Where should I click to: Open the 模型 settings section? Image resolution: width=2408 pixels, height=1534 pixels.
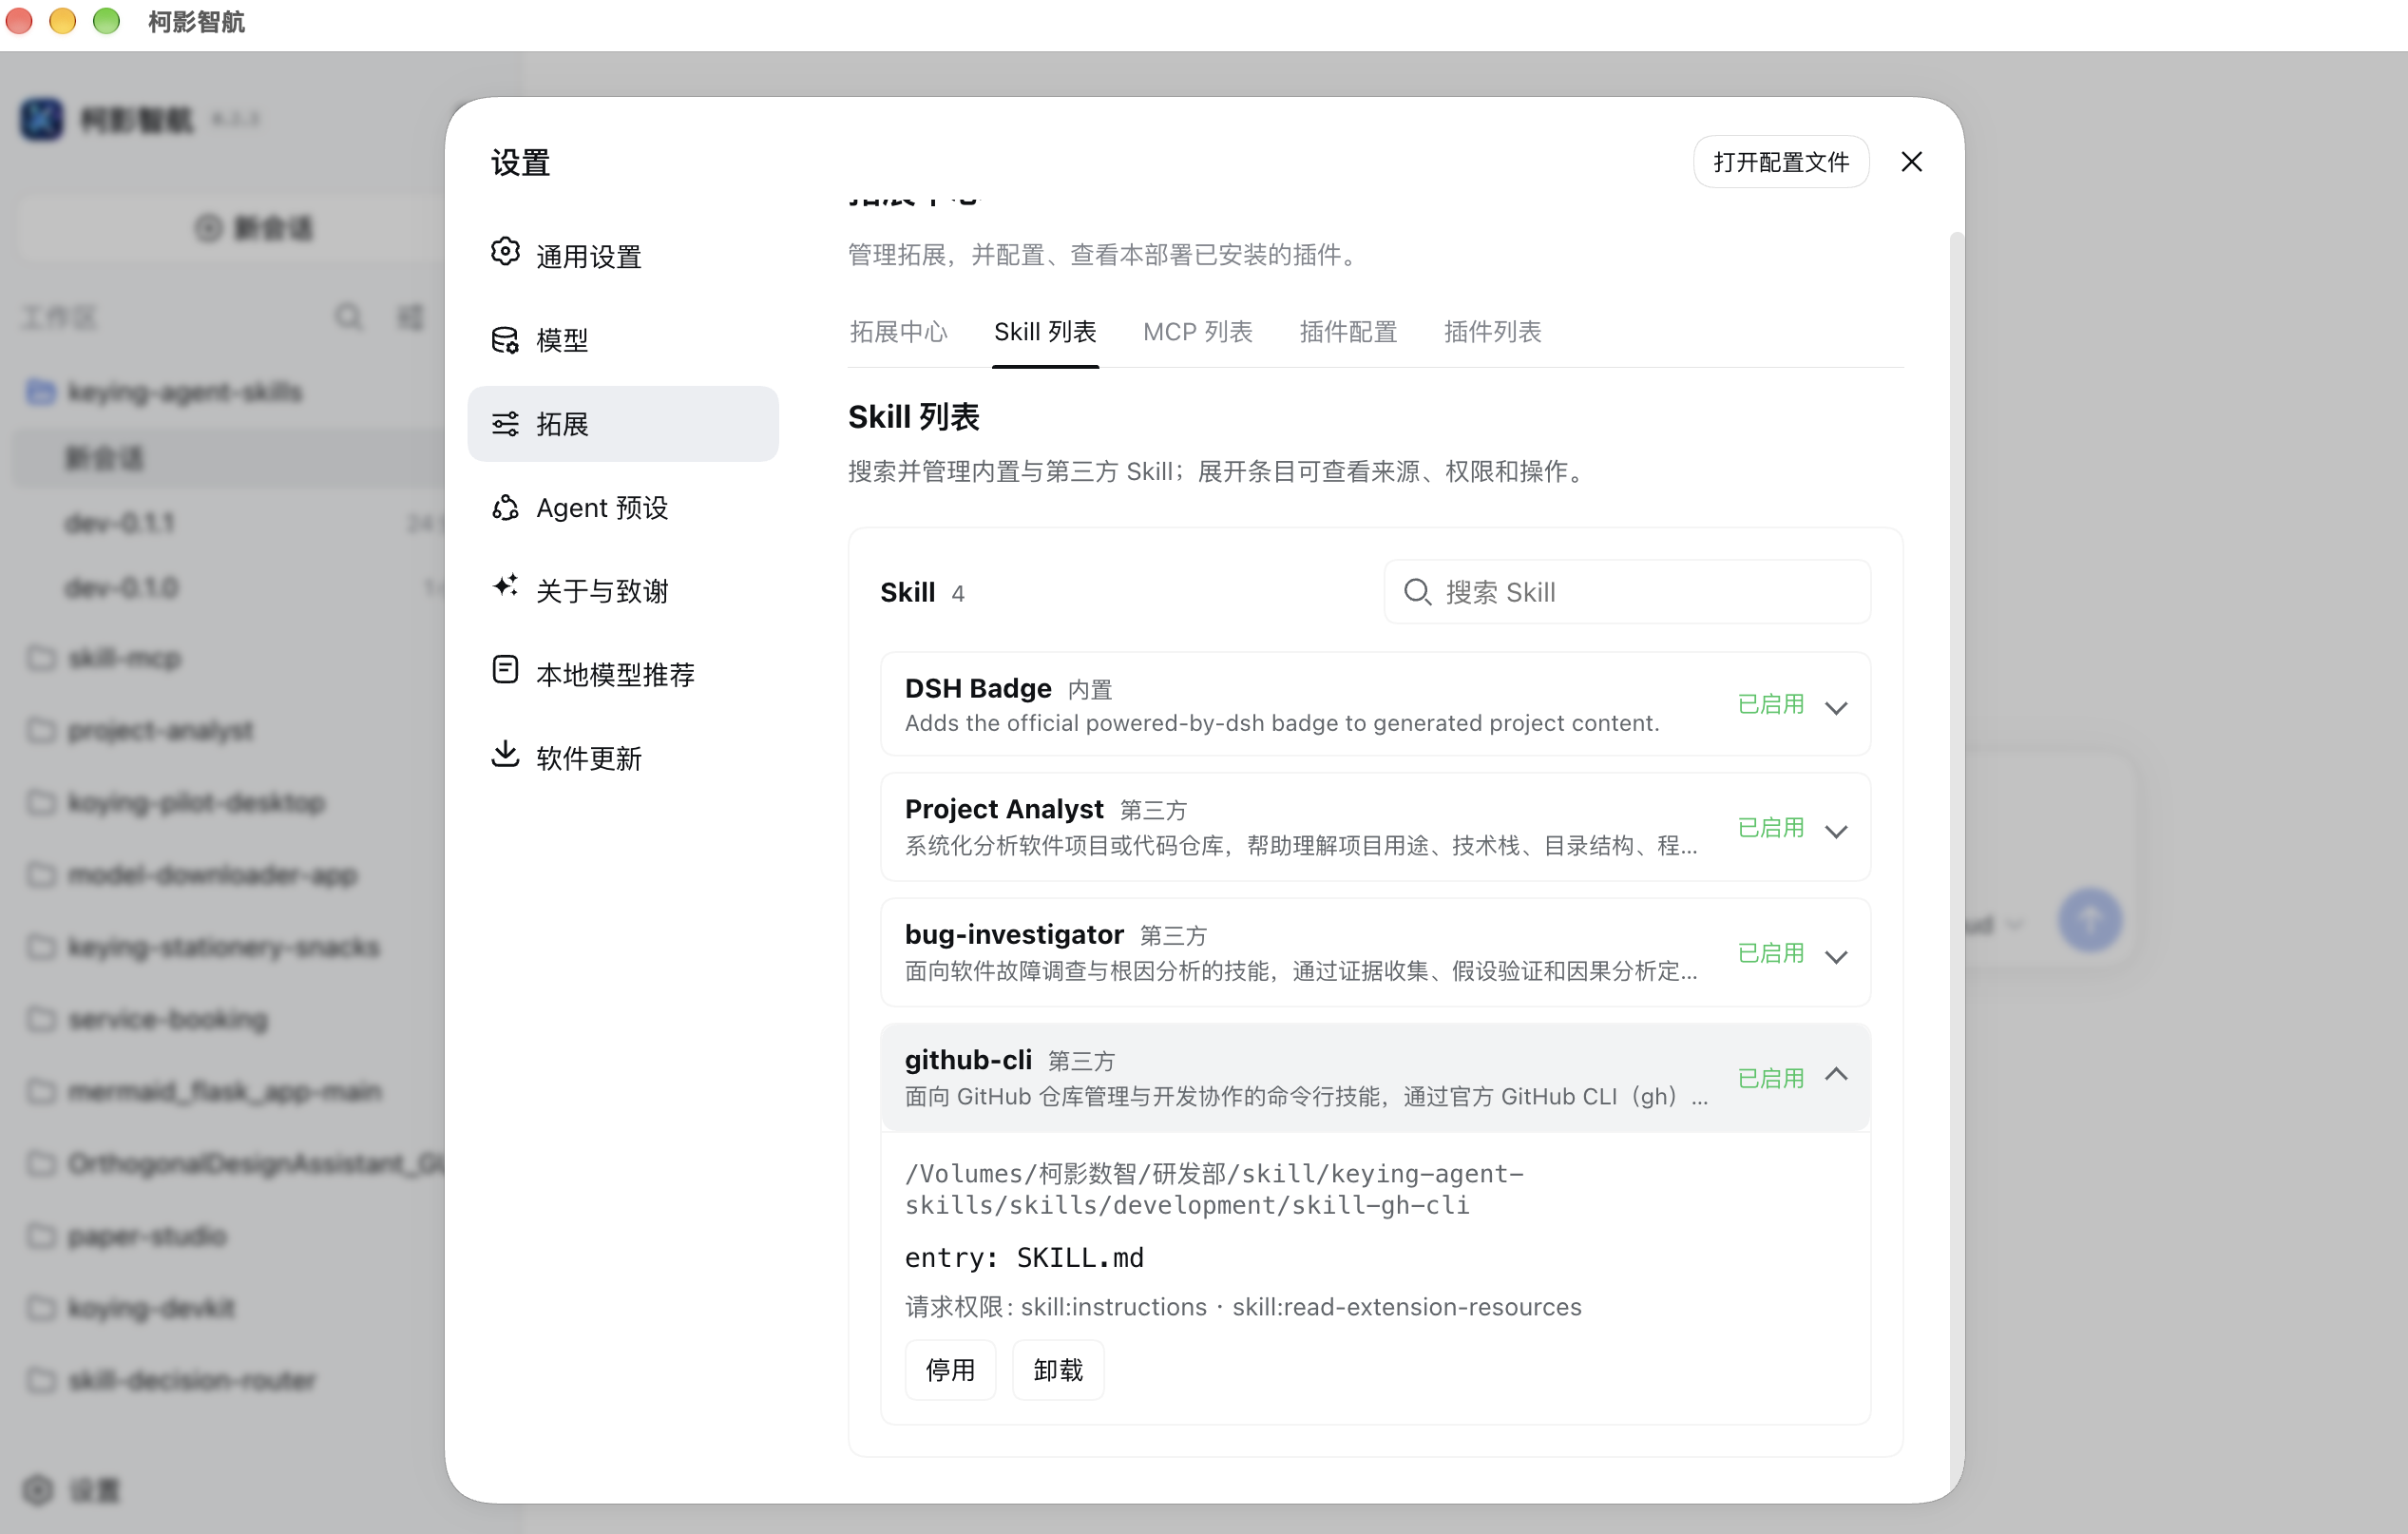[x=622, y=340]
